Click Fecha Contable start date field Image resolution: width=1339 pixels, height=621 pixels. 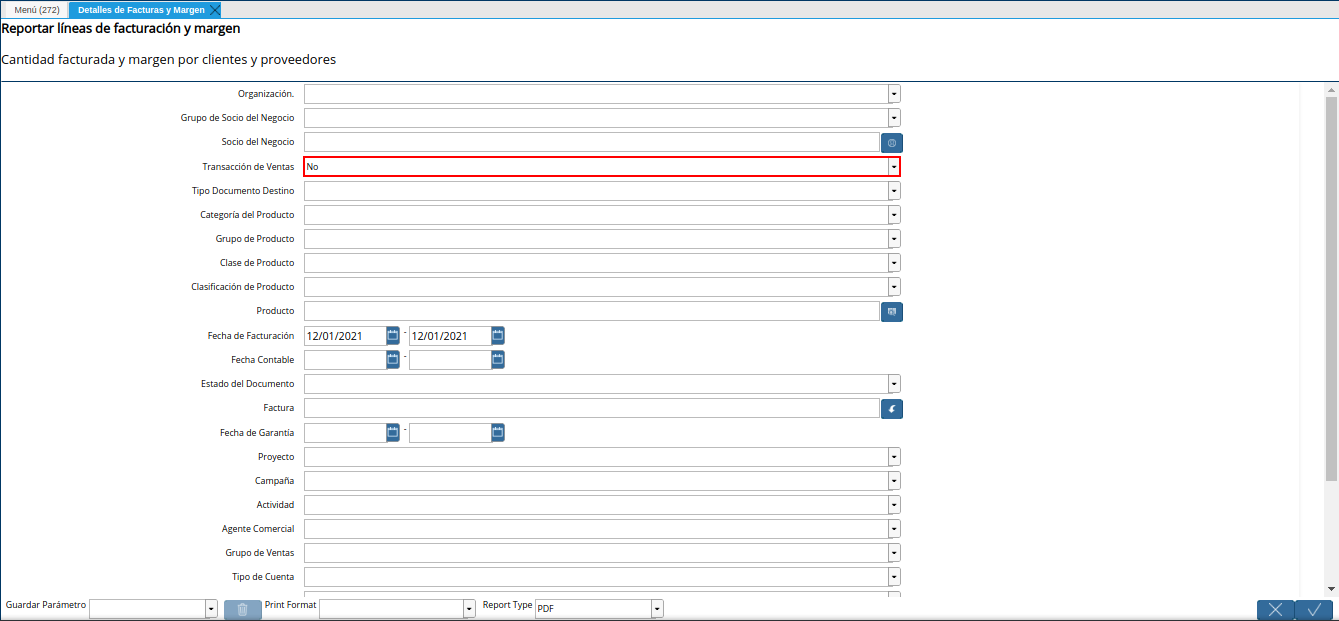point(345,360)
